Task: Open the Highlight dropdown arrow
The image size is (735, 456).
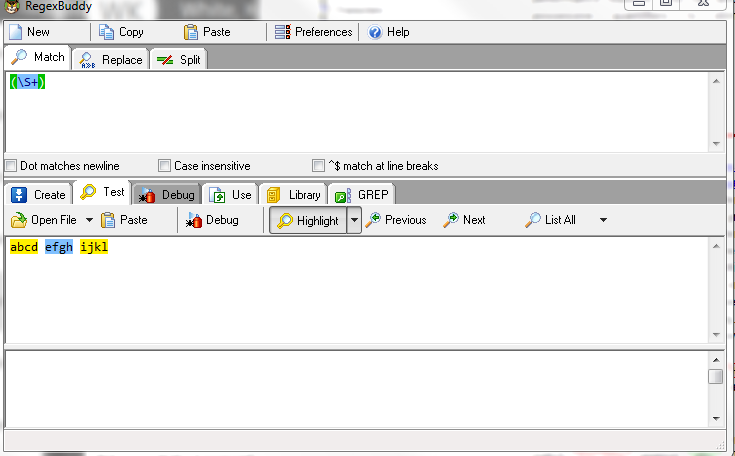Action: (354, 220)
